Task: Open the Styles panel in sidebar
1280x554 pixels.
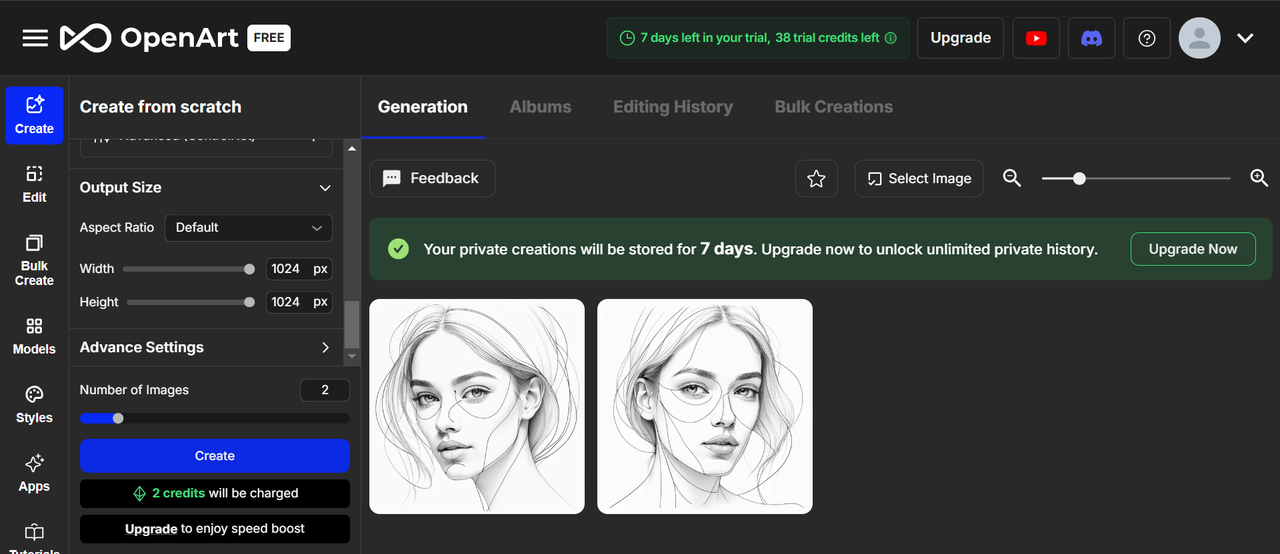Action: pos(34,404)
